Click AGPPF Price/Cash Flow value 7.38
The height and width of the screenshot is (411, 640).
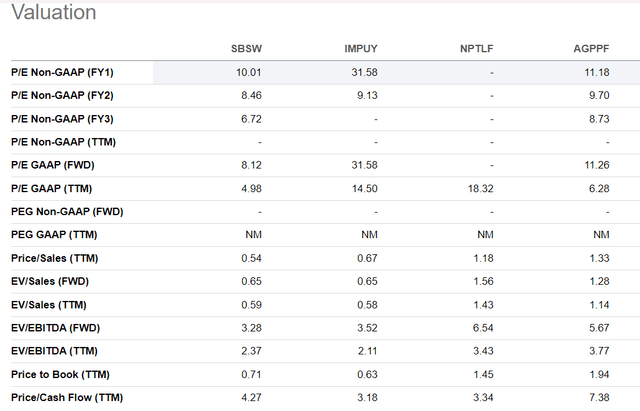point(599,398)
